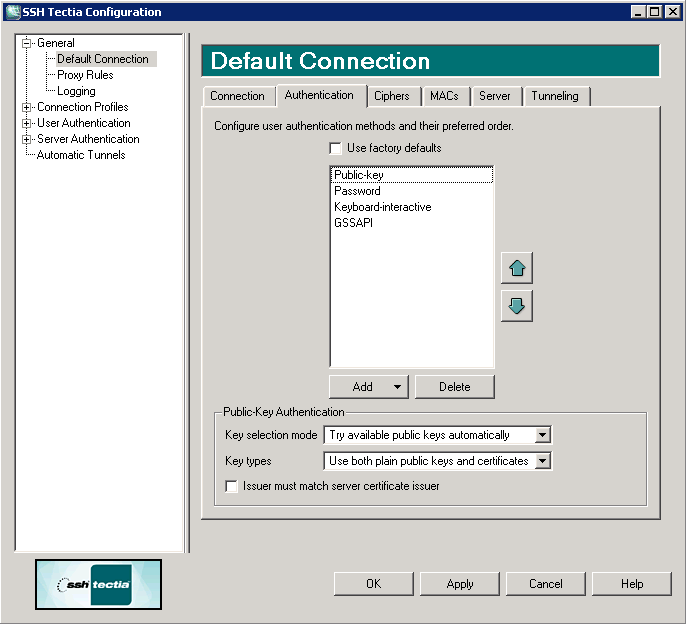
Task: Select User Authentication tree label
Action: point(84,123)
